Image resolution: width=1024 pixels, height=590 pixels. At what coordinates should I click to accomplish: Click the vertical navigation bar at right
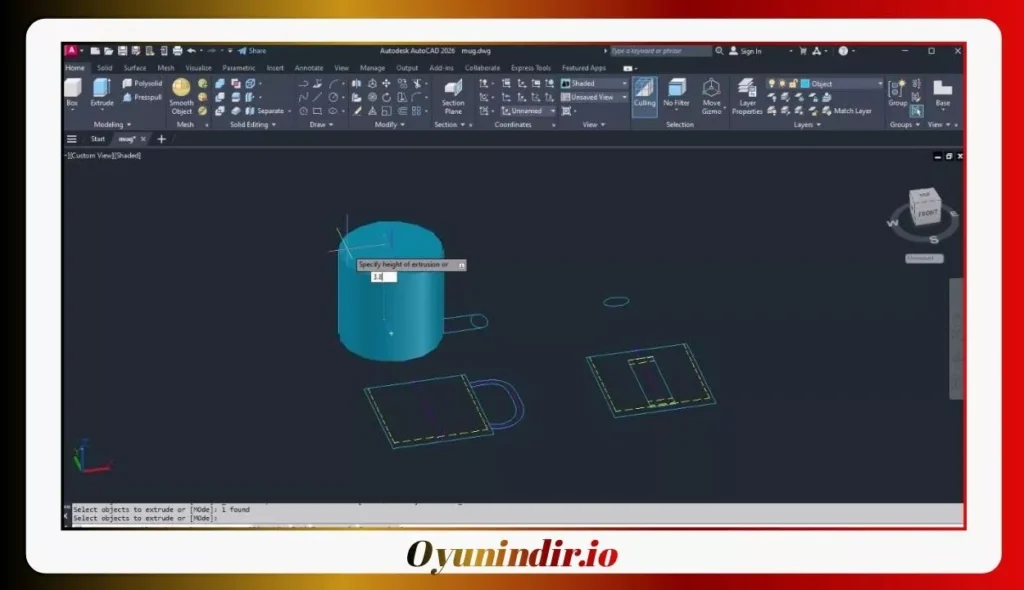click(956, 338)
